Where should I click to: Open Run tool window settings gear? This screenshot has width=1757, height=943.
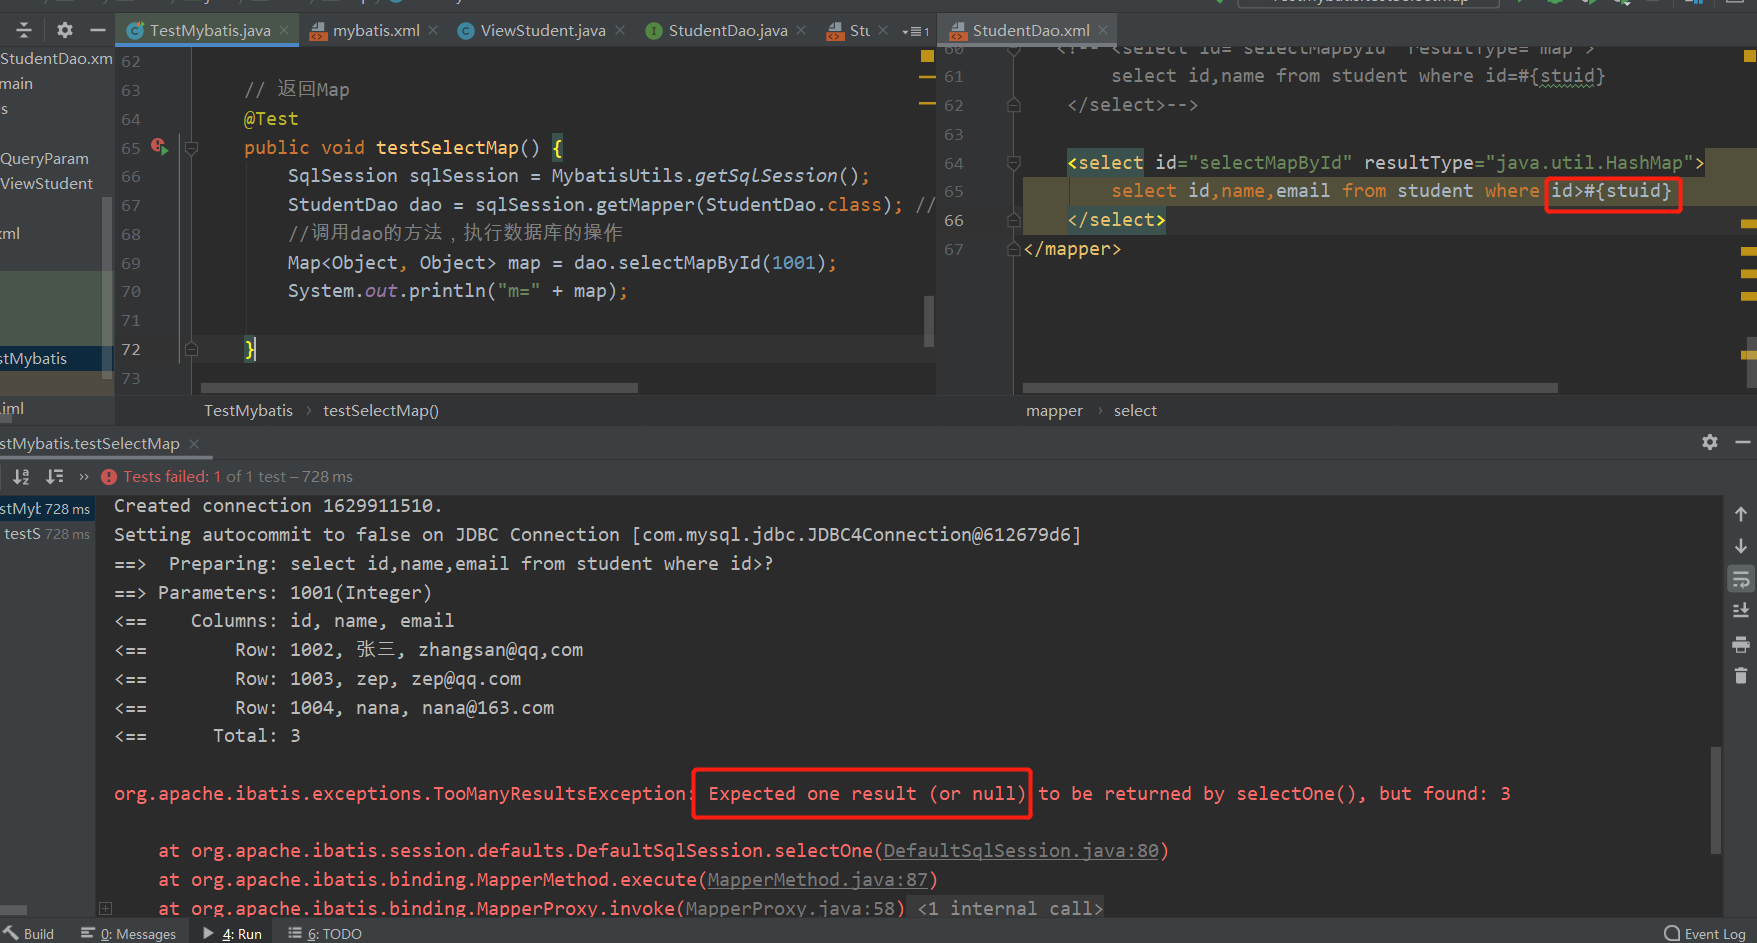(x=1710, y=442)
